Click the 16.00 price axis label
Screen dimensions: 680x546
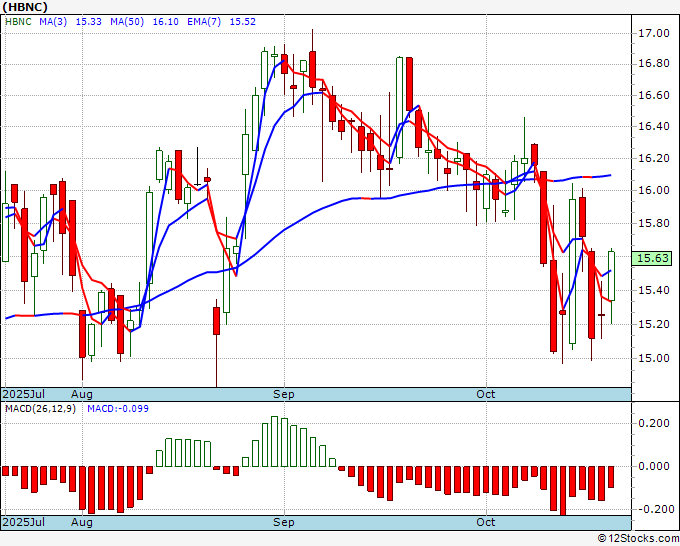click(x=654, y=190)
